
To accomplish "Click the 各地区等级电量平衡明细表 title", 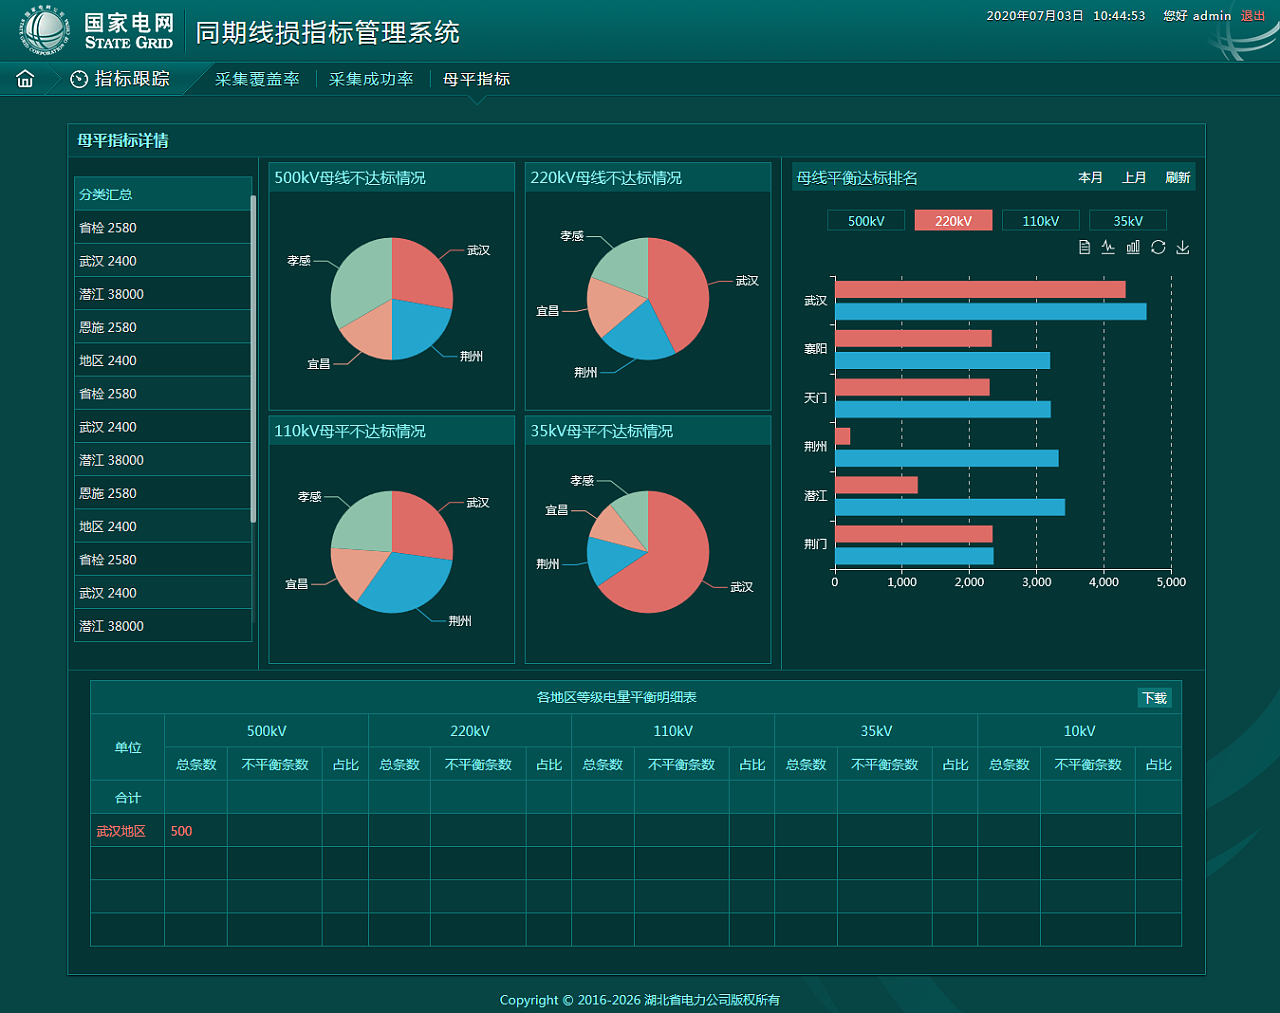I will [x=617, y=697].
